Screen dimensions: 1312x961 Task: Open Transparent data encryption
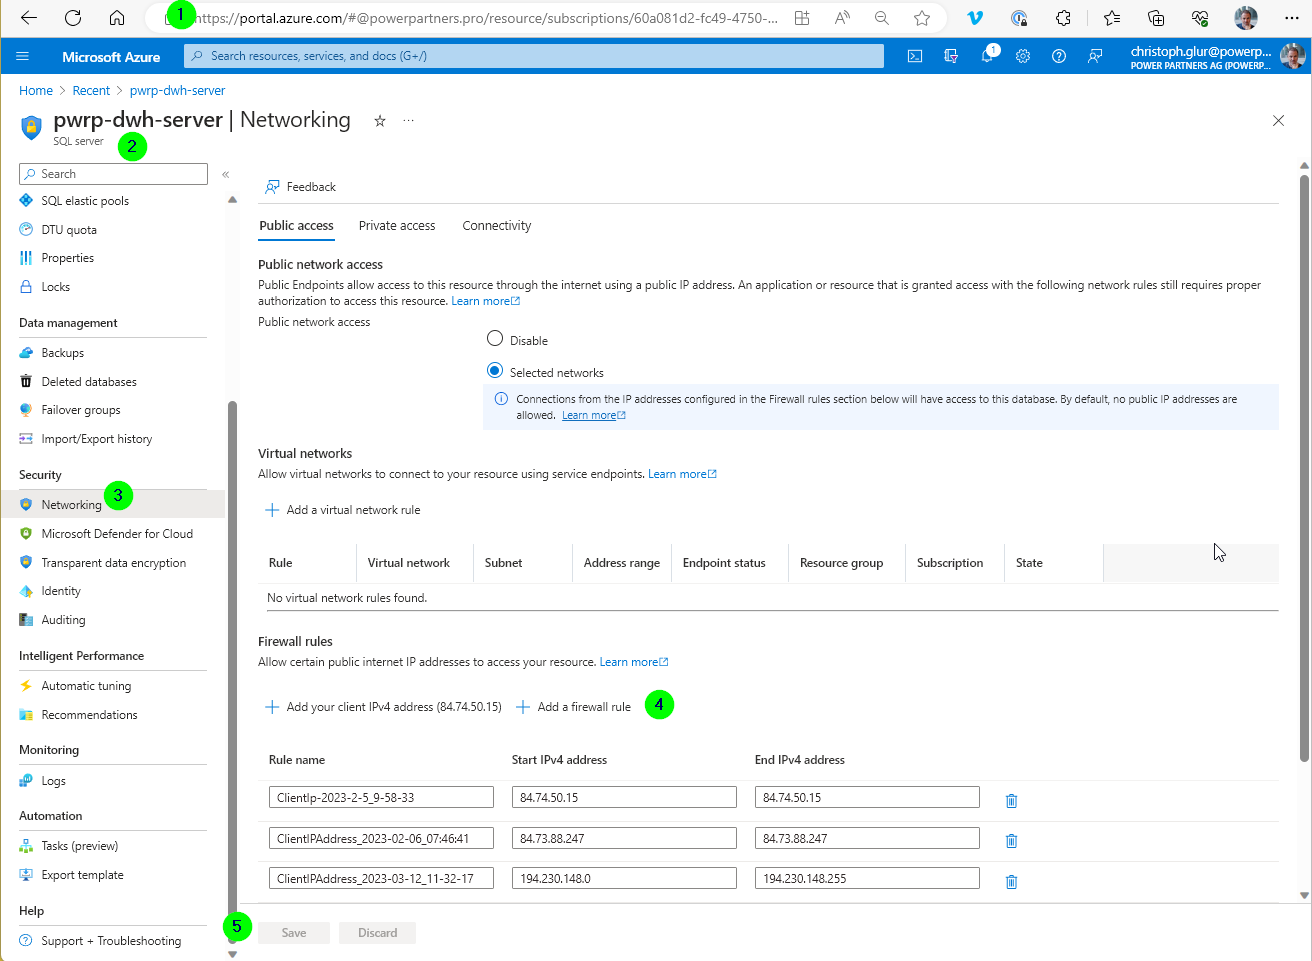coord(112,563)
